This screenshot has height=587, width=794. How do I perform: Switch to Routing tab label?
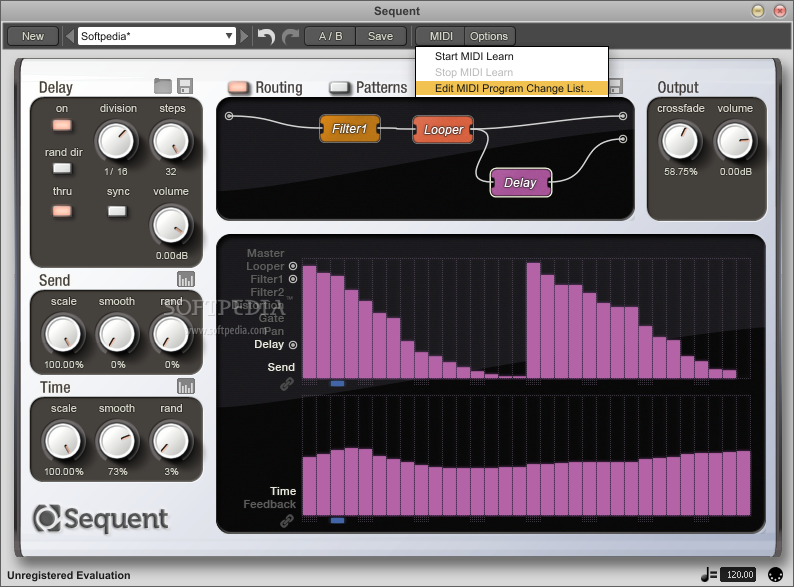[279, 87]
